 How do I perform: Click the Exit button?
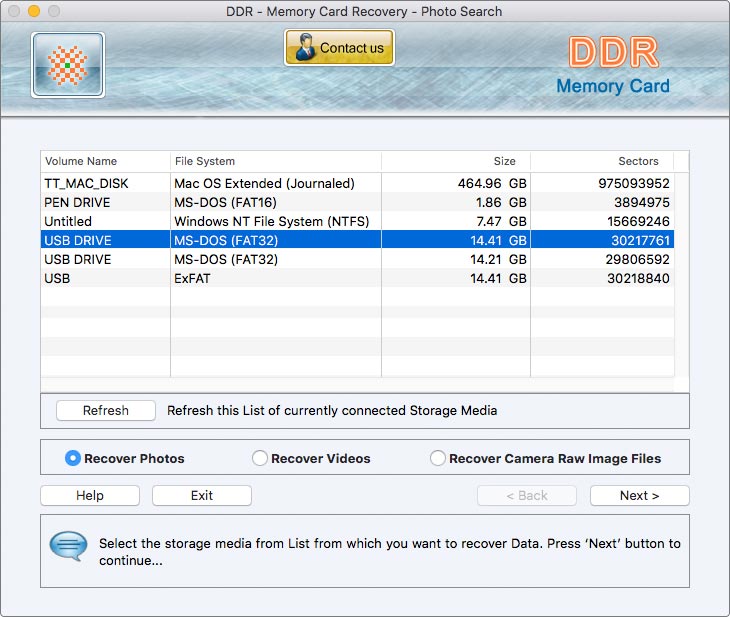click(x=201, y=495)
